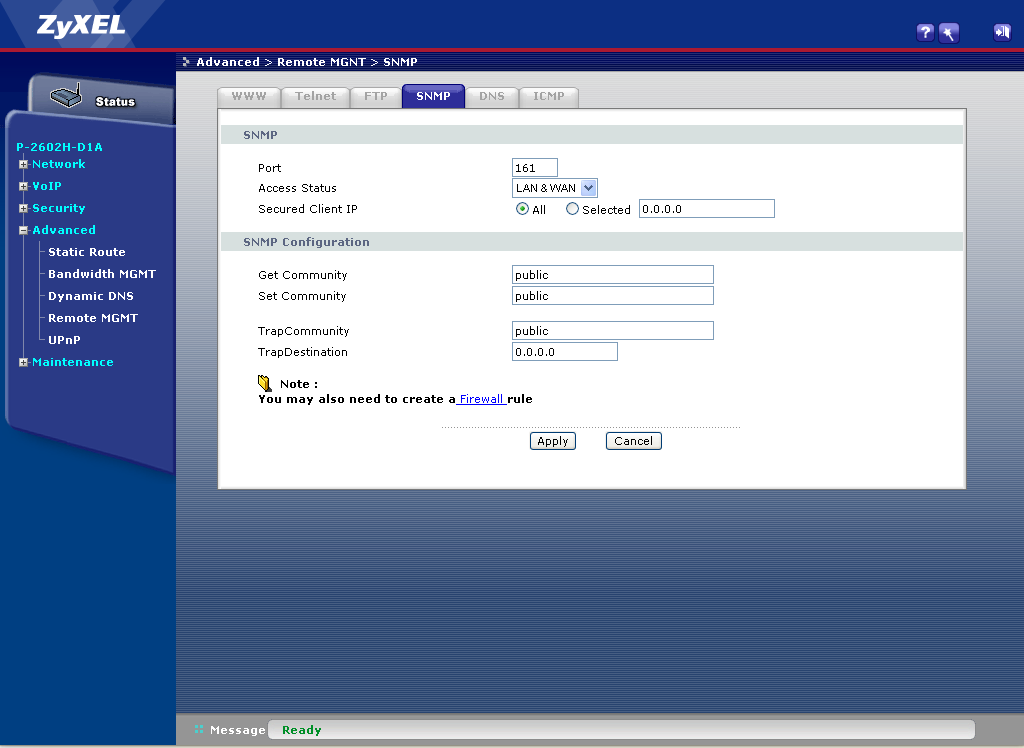The image size is (1024, 748).
Task: Open UPnP in sidebar
Action: (x=64, y=340)
